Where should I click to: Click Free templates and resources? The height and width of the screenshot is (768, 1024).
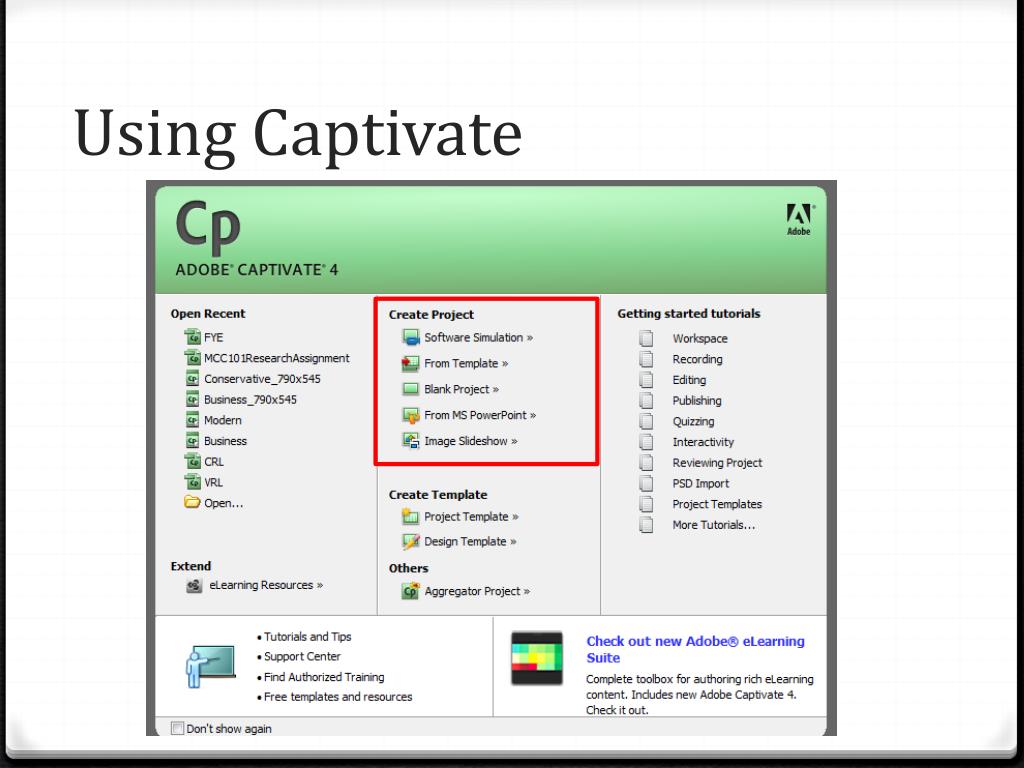(x=338, y=697)
